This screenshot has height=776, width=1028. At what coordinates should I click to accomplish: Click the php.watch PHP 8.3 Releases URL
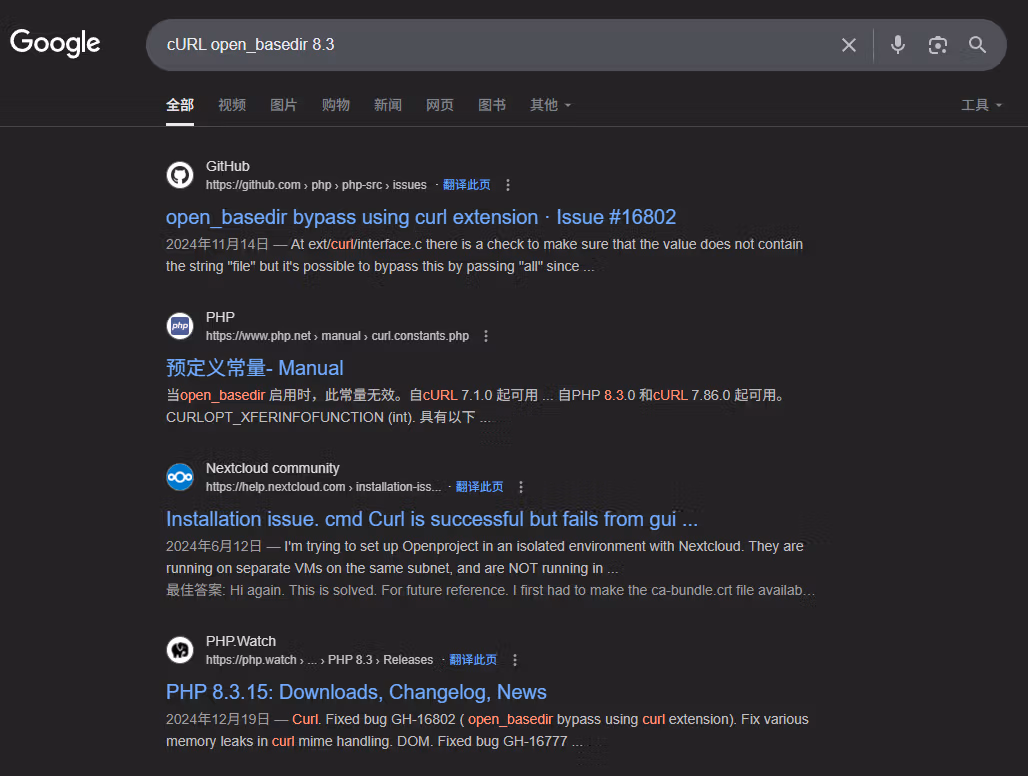319,660
